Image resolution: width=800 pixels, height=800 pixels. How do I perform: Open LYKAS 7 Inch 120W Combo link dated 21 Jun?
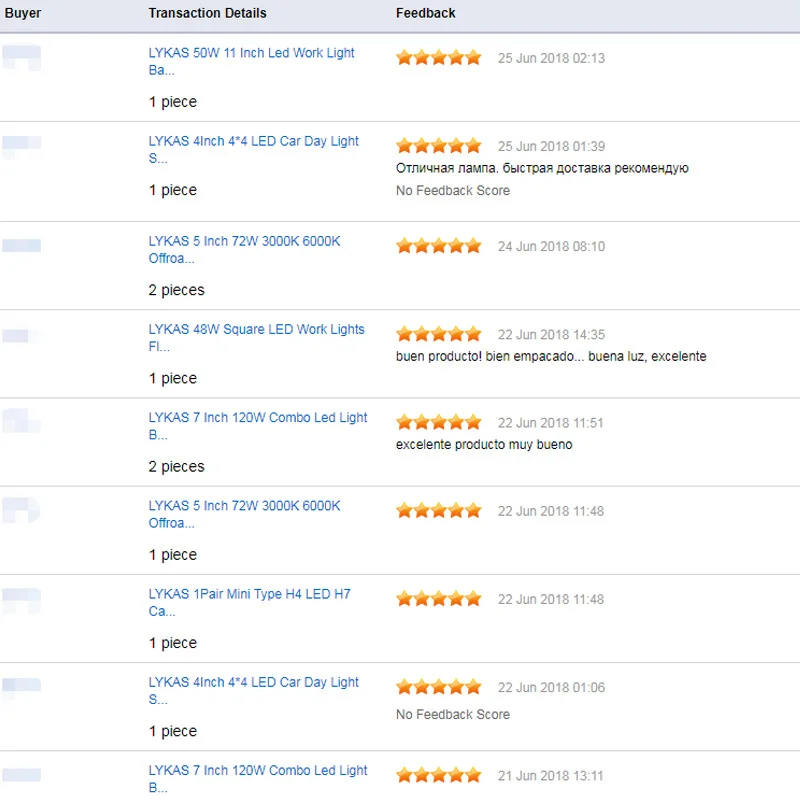(x=258, y=779)
